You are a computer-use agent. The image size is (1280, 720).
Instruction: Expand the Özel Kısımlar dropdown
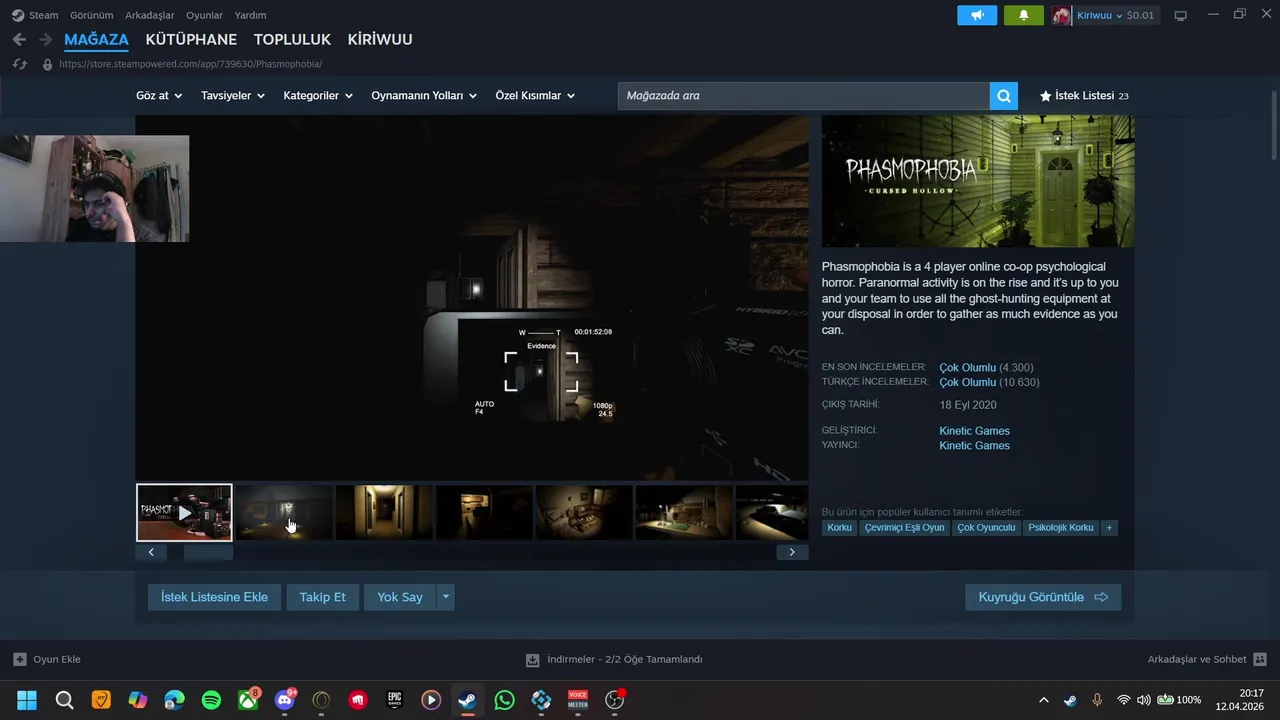click(x=535, y=96)
